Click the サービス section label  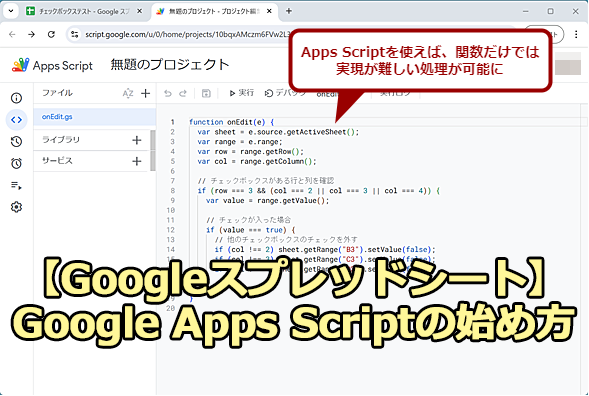coord(57,161)
